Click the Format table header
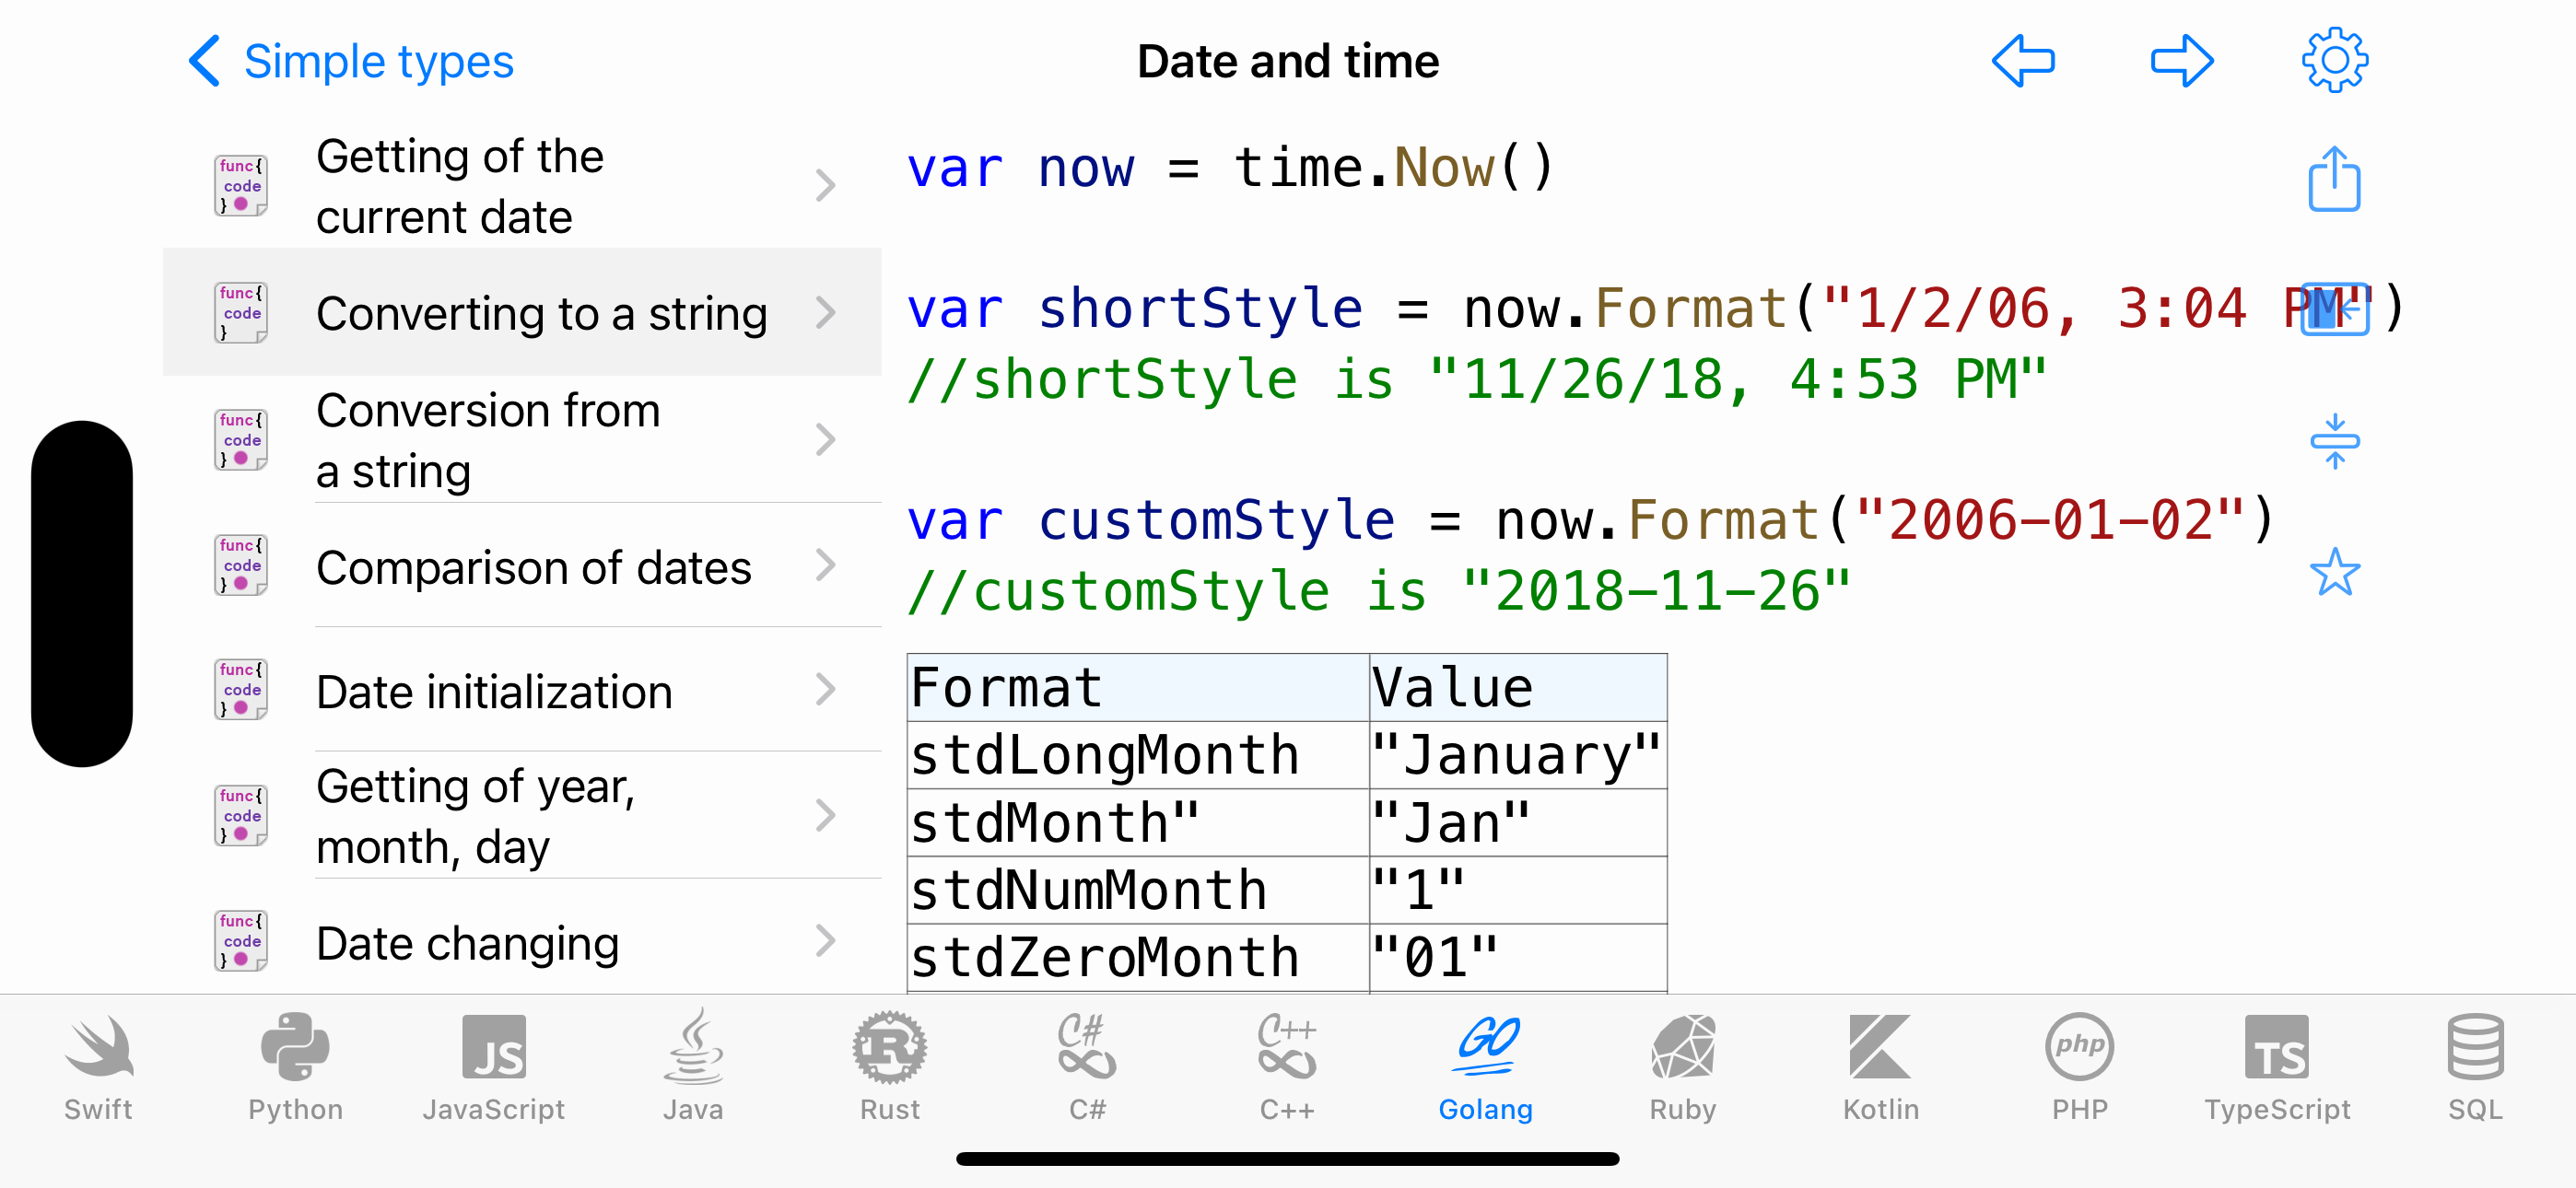Screen dimensions: 2576x1188 pos(1138,688)
